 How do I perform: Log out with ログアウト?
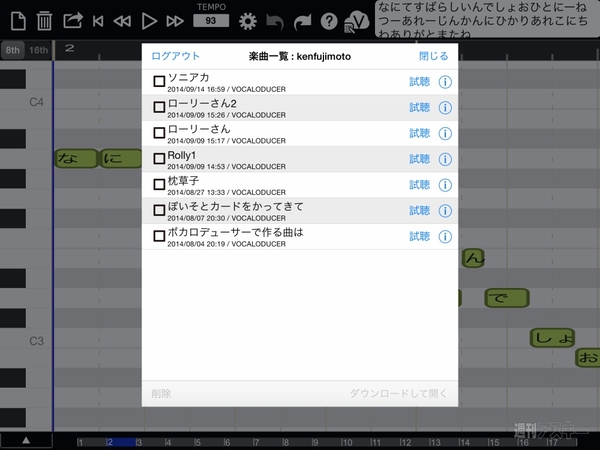[x=176, y=56]
